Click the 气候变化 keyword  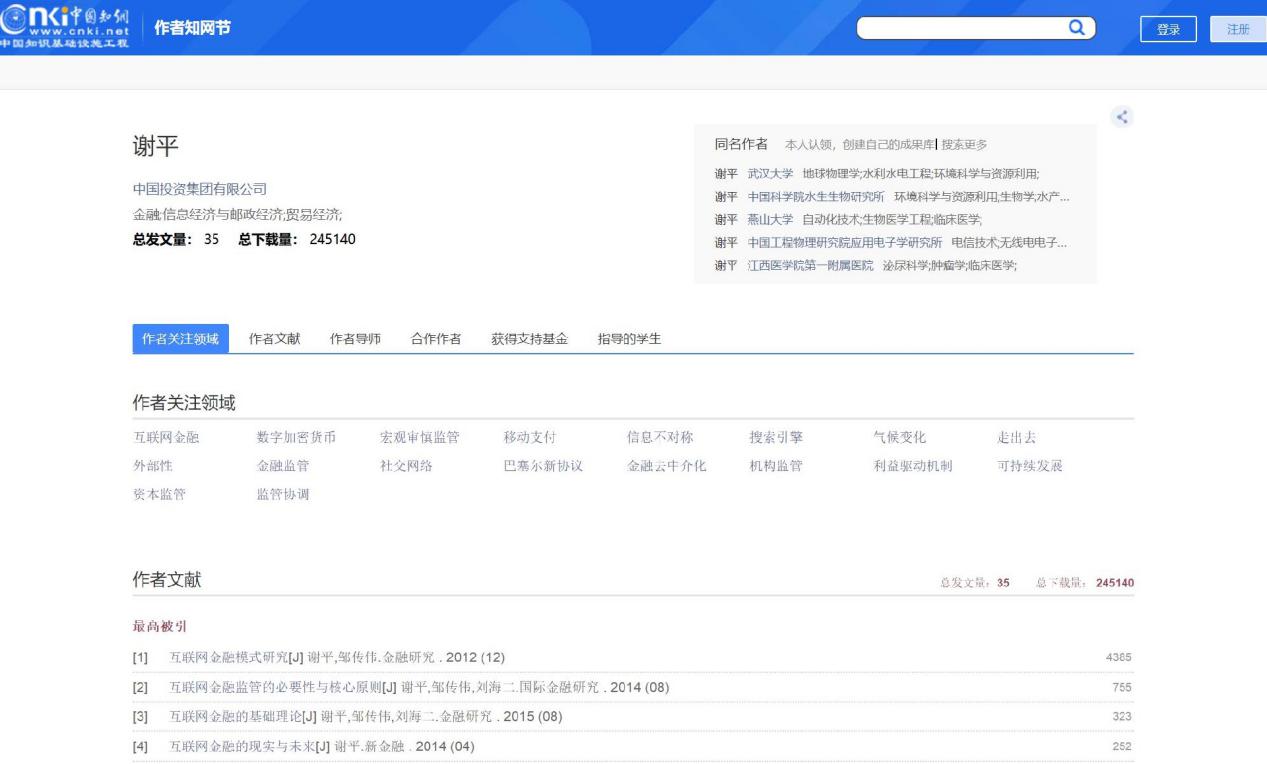[x=900, y=437]
